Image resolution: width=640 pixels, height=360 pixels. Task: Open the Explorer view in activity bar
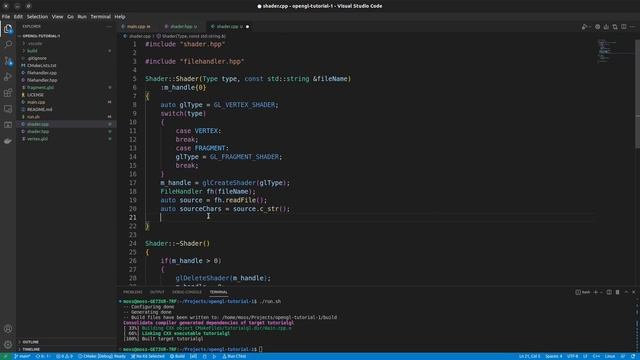8,29
